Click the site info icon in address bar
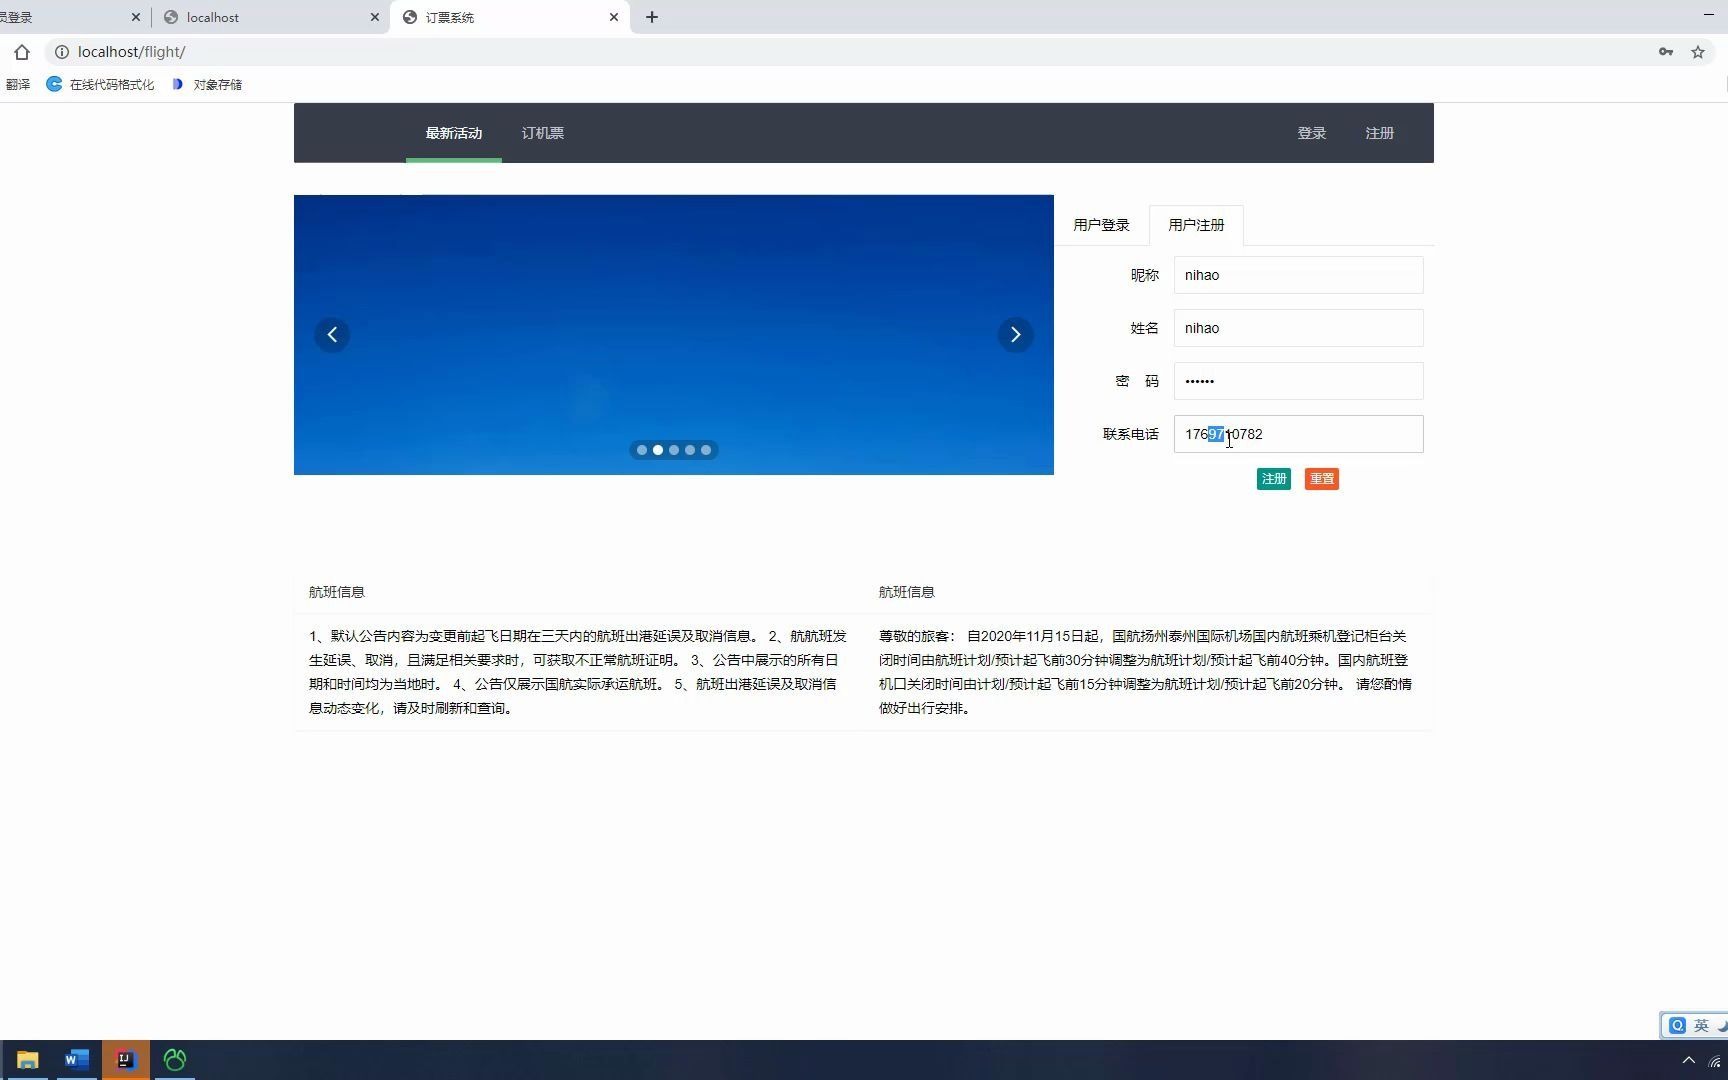 pyautogui.click(x=61, y=52)
